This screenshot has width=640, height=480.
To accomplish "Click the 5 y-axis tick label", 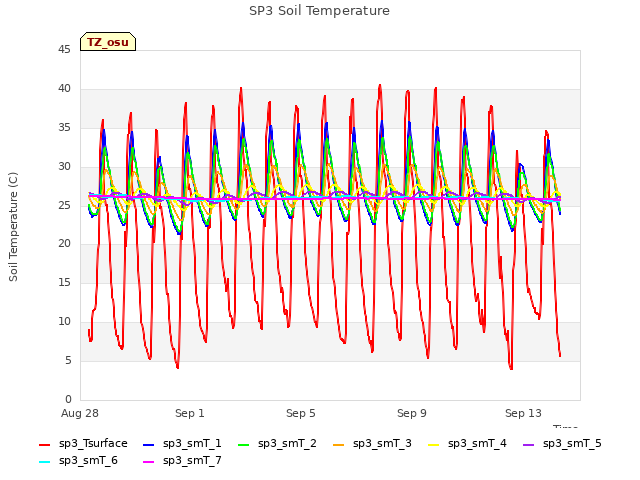I will click(x=68, y=360).
